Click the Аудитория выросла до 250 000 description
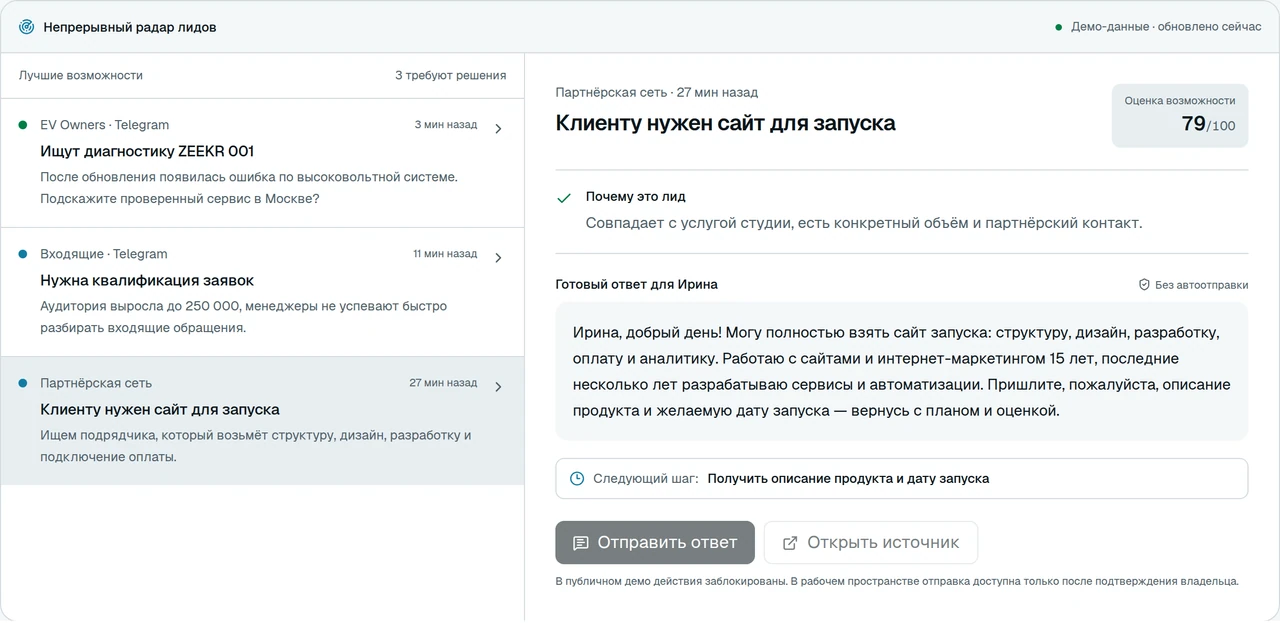Viewport: 1280px width, 623px height. click(244, 317)
